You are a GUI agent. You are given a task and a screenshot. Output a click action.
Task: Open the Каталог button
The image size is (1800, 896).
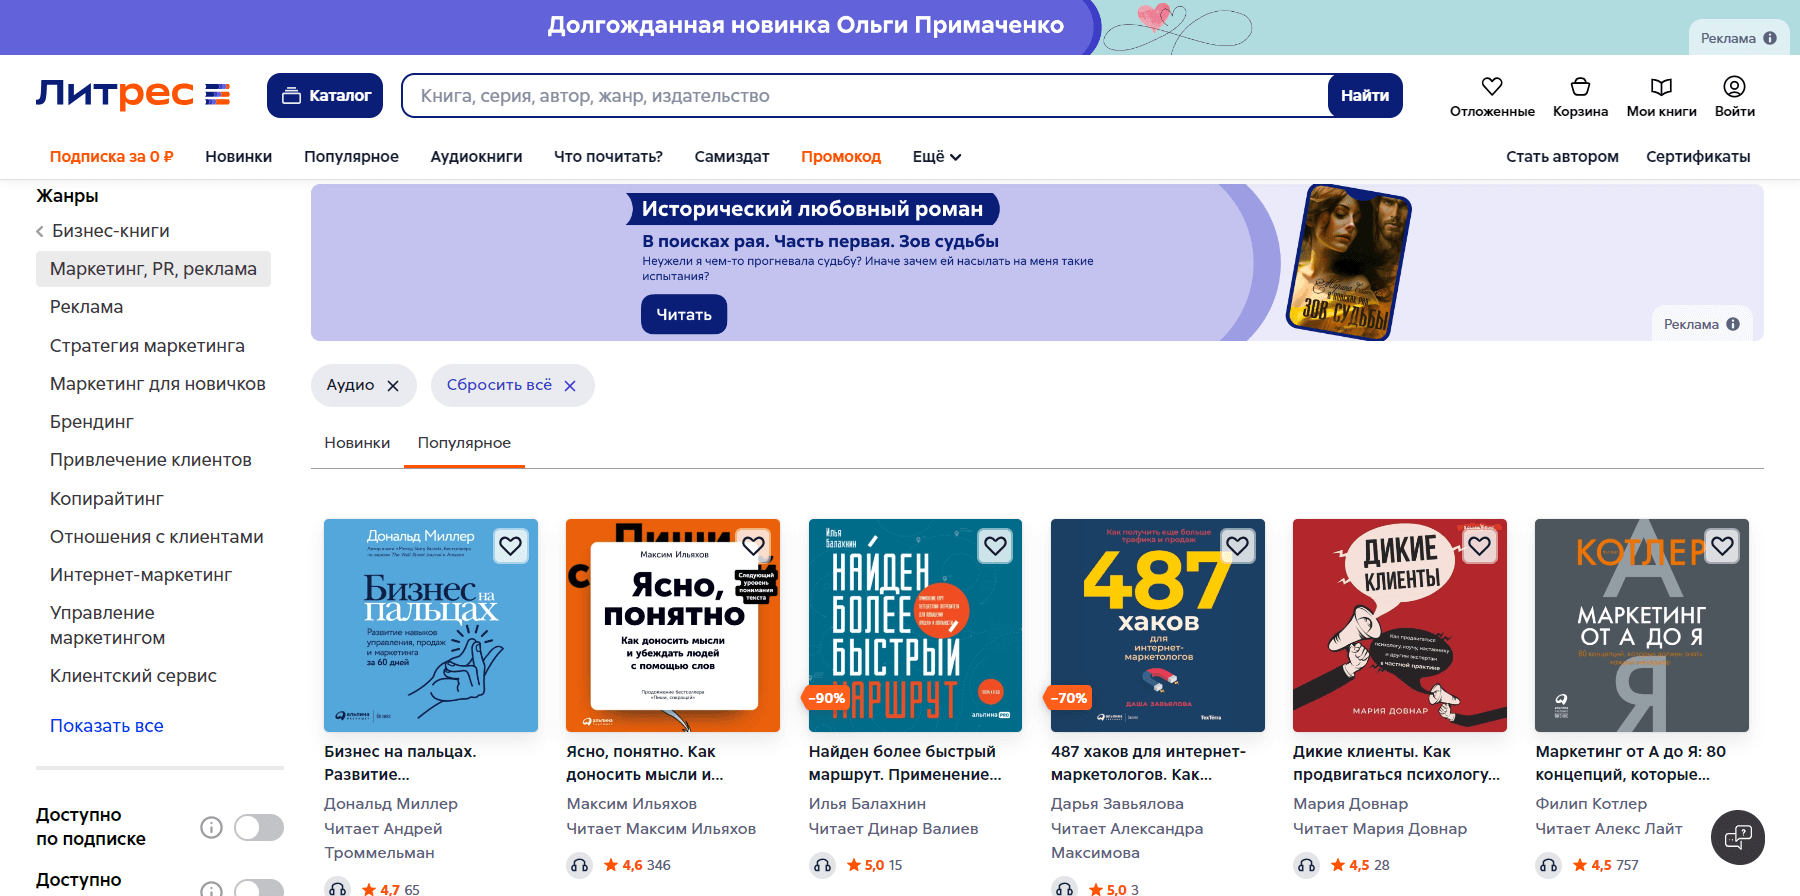pos(325,95)
